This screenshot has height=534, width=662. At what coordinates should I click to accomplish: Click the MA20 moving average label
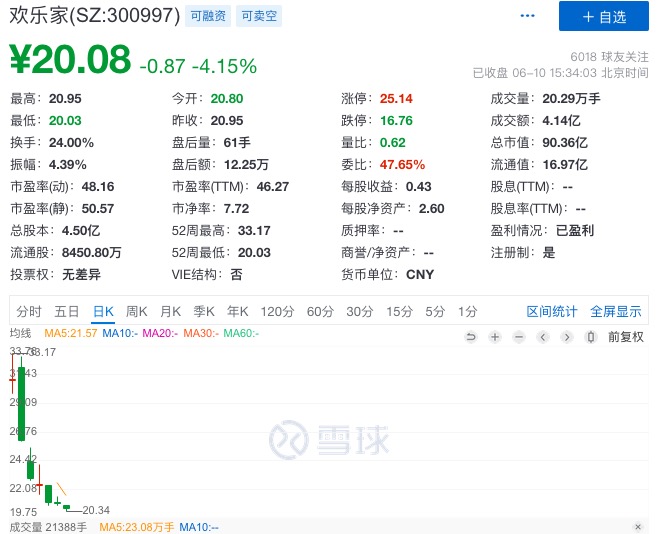pyautogui.click(x=160, y=333)
